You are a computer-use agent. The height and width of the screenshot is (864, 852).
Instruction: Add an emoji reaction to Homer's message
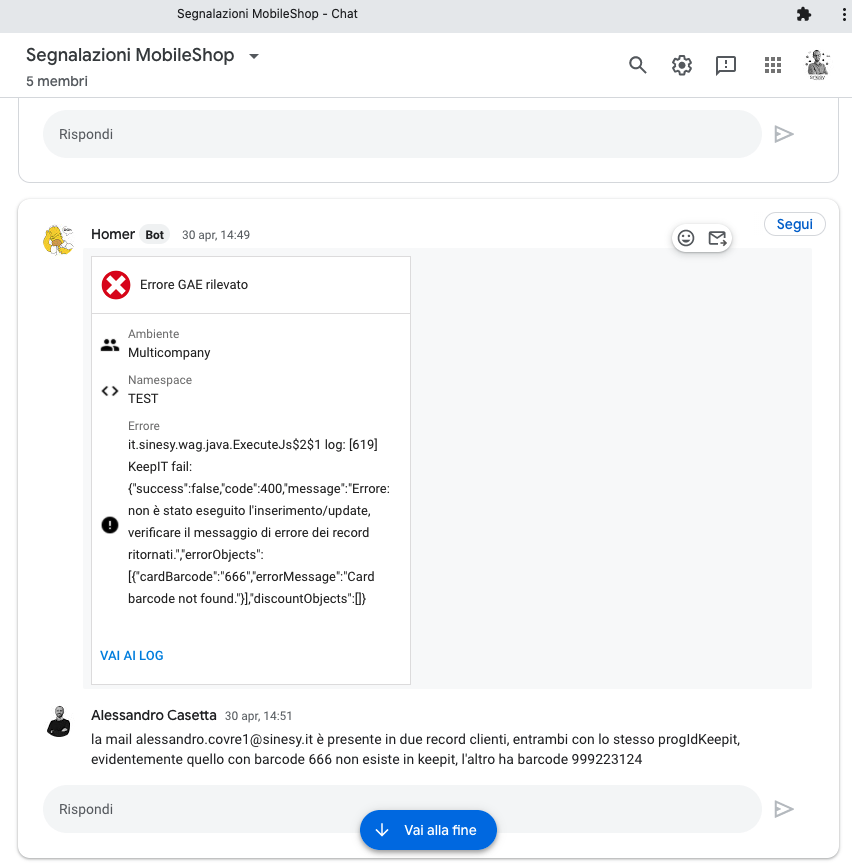[x=686, y=238]
